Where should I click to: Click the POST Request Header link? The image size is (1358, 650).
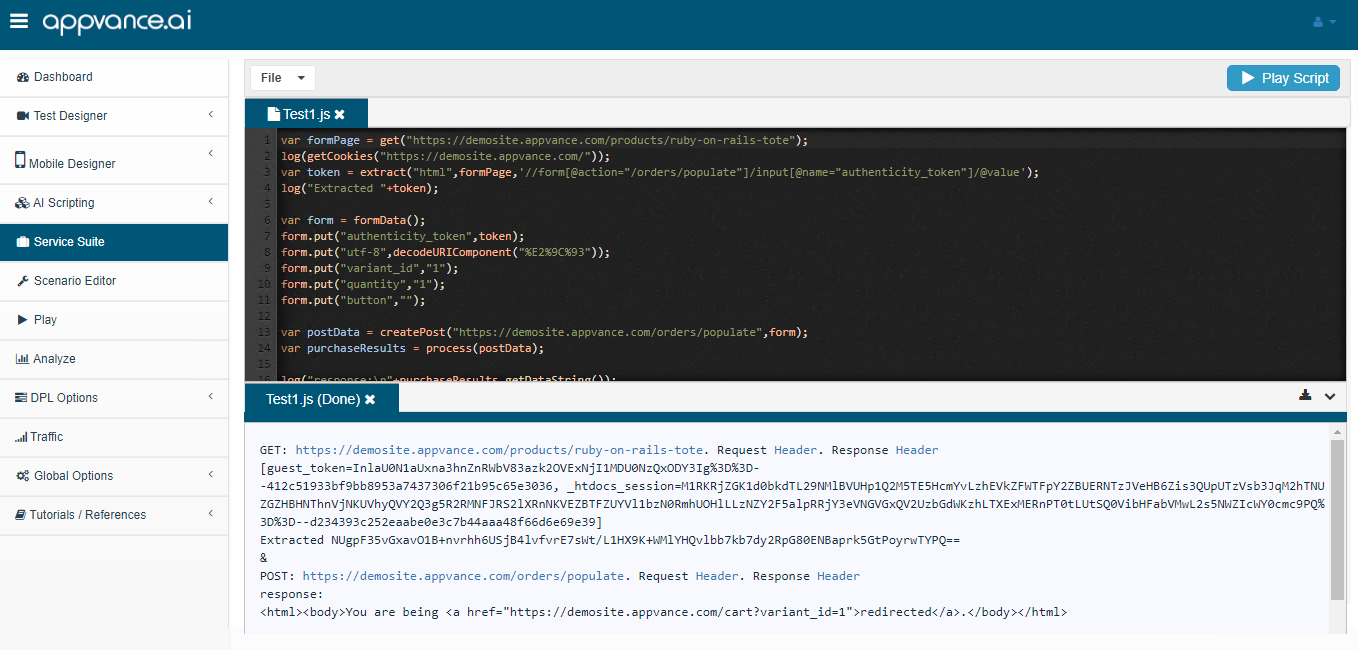[717, 576]
